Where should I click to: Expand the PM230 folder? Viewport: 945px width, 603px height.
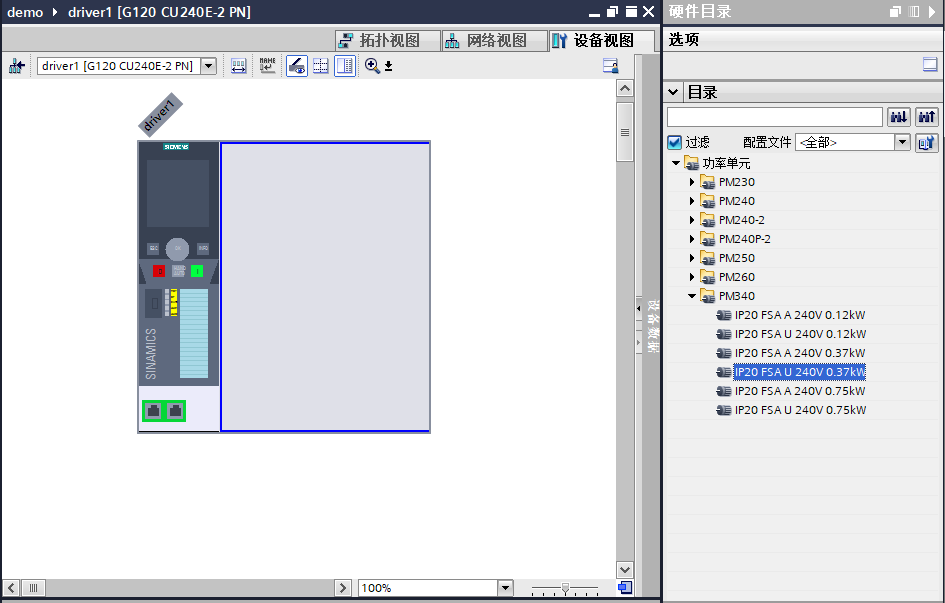(x=692, y=182)
